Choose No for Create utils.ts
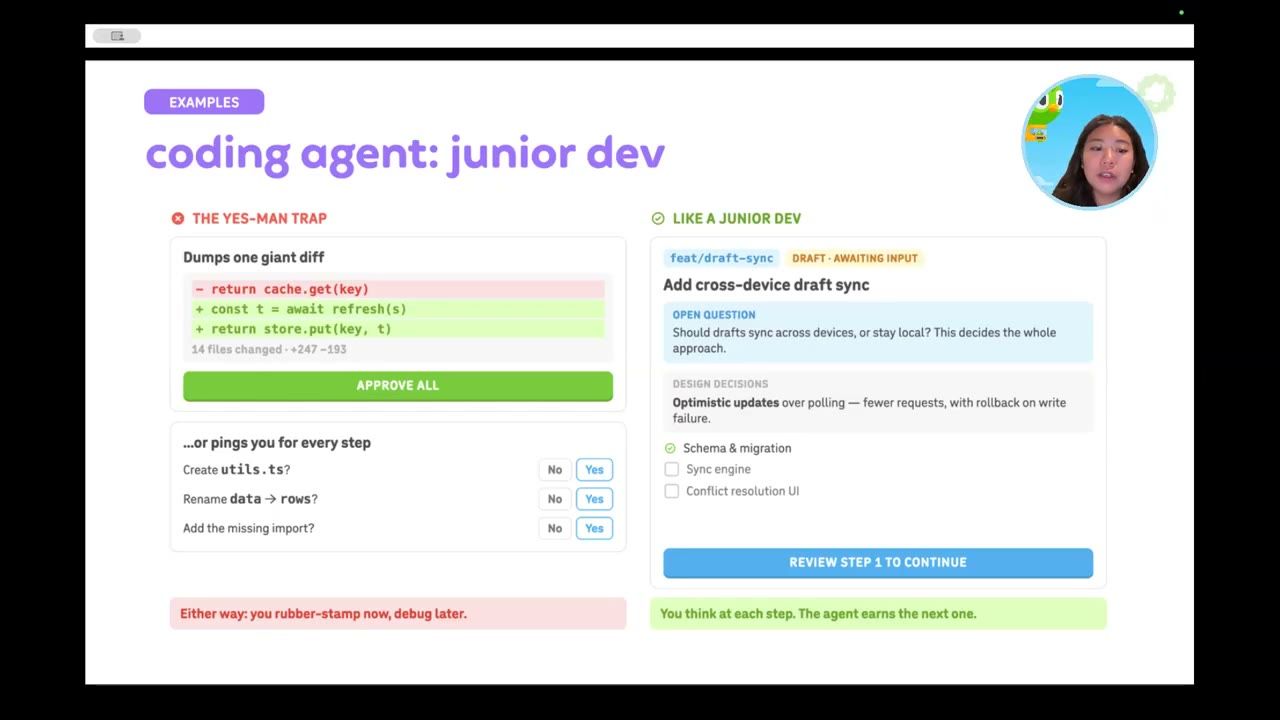 click(x=555, y=470)
